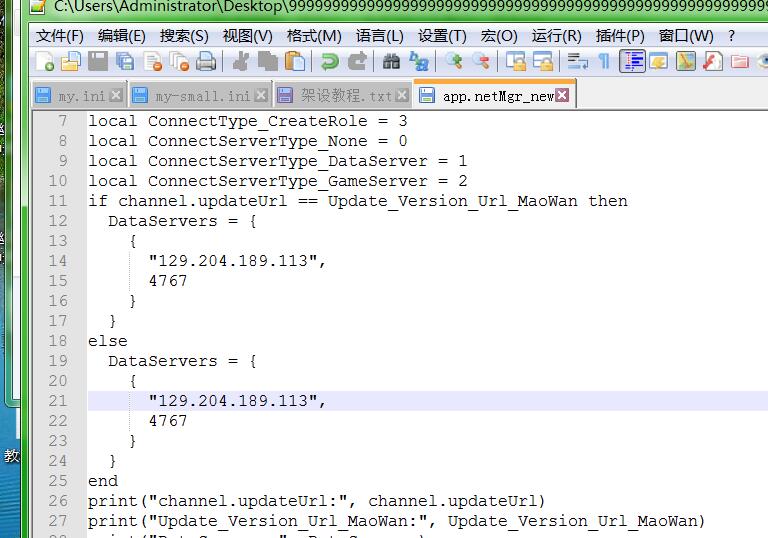Image resolution: width=768 pixels, height=538 pixels.
Task: Zoom in using the magnifier plus icon
Action: pos(454,62)
